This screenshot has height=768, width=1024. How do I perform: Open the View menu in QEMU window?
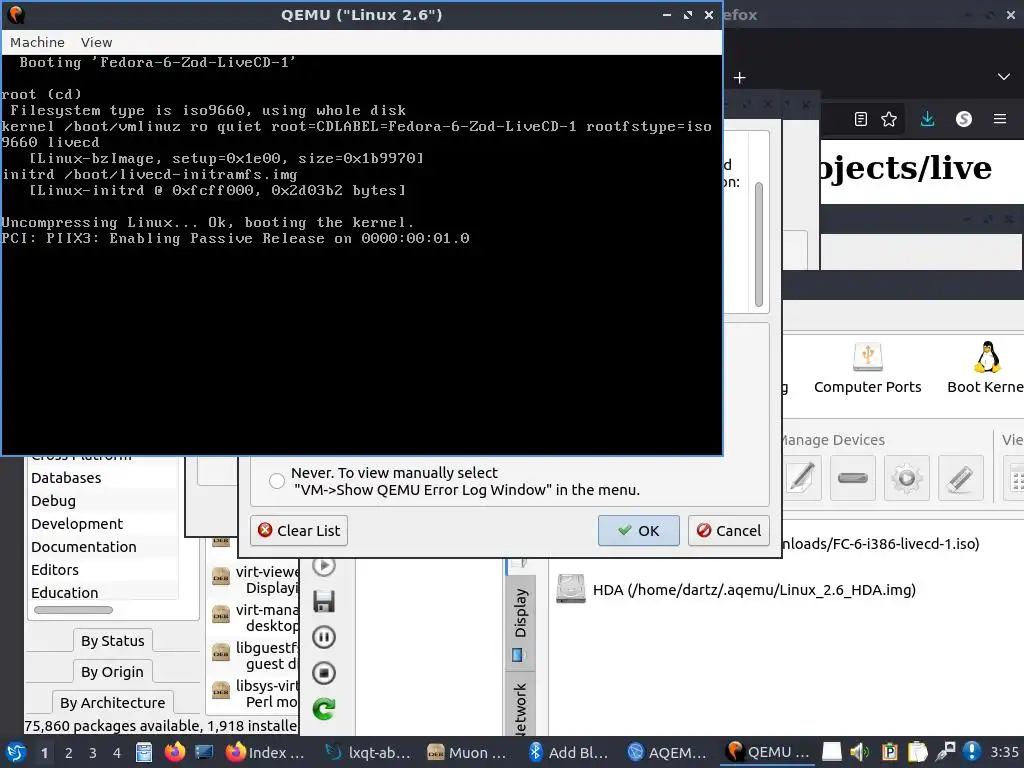97,42
